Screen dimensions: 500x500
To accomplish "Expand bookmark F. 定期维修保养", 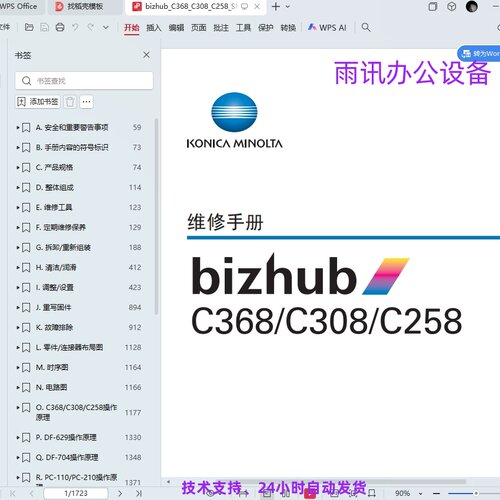I will coord(18,227).
